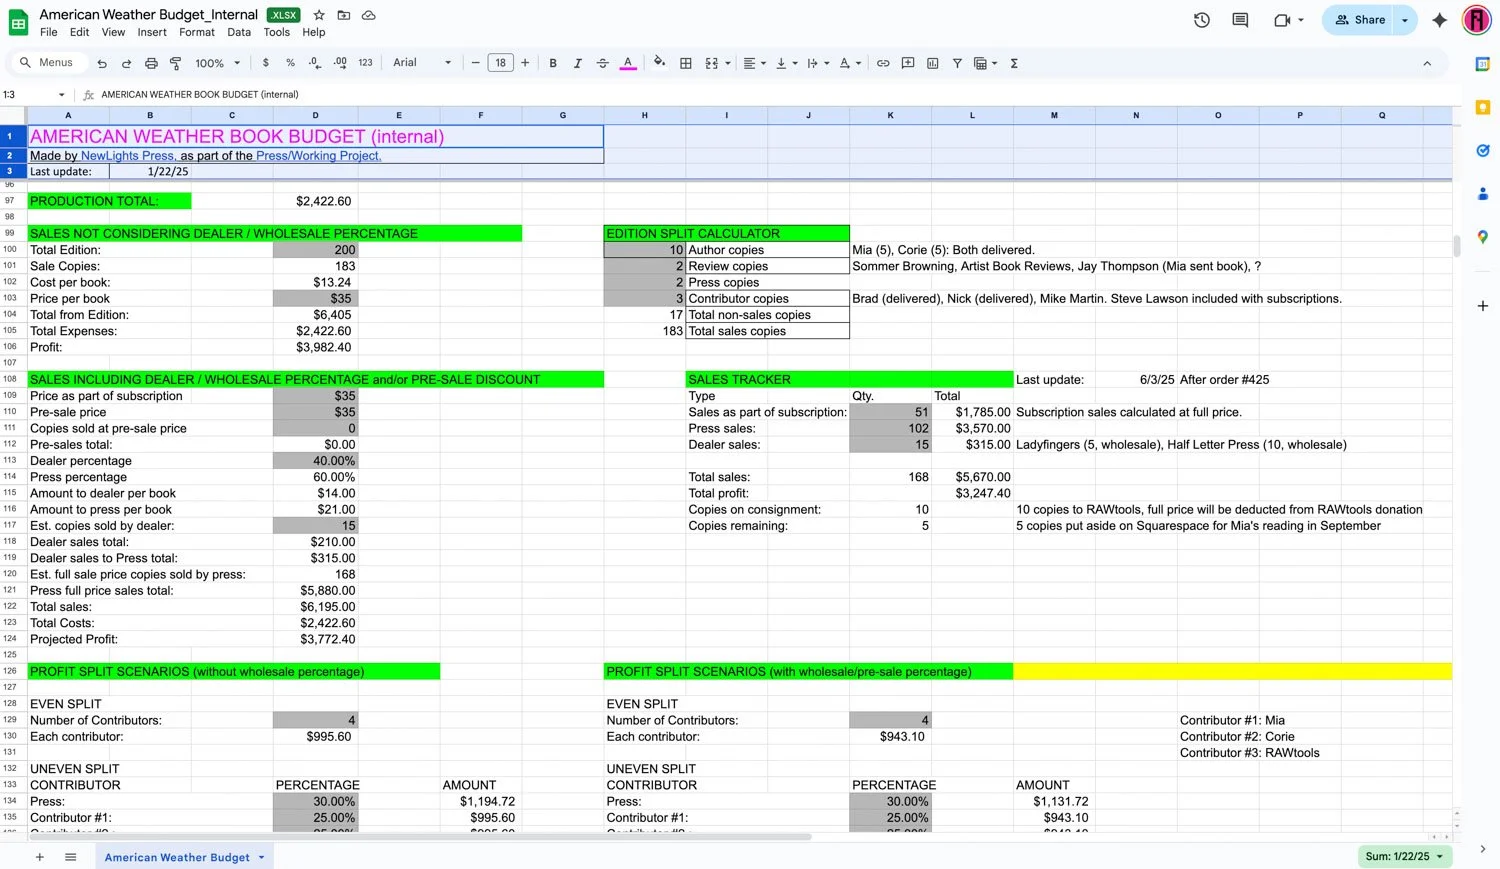The height and width of the screenshot is (869, 1500).
Task: Click the insert link icon
Action: click(883, 63)
